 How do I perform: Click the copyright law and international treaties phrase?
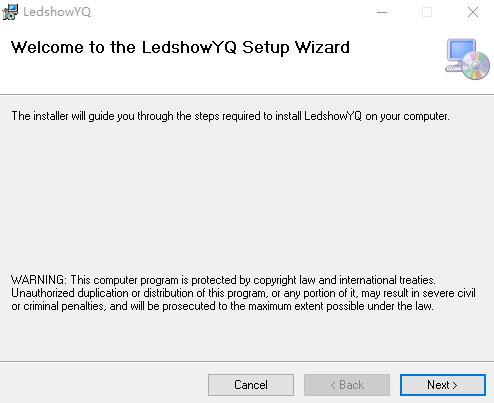click(344, 280)
